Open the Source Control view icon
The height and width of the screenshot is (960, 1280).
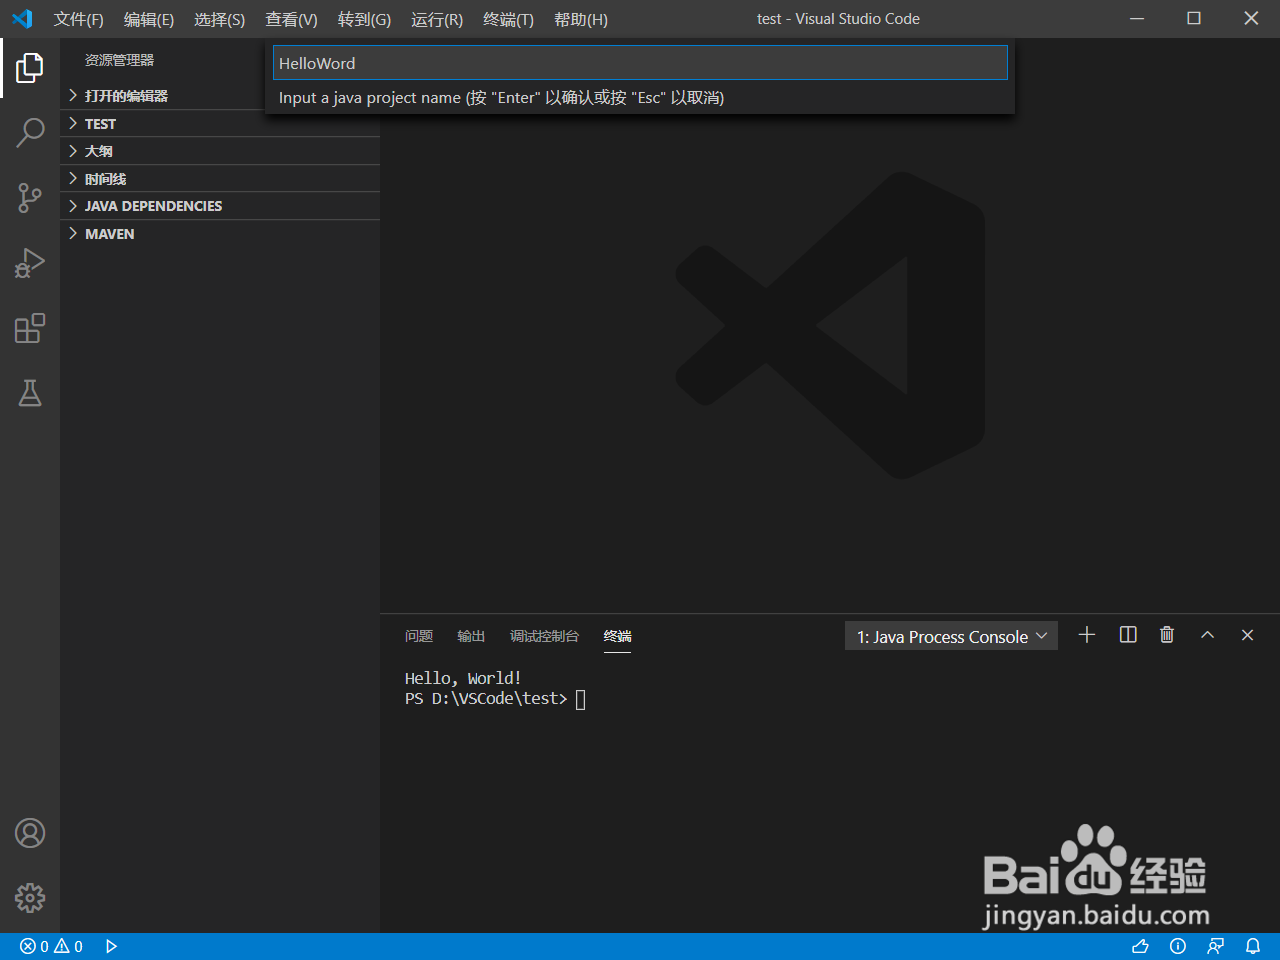point(30,198)
